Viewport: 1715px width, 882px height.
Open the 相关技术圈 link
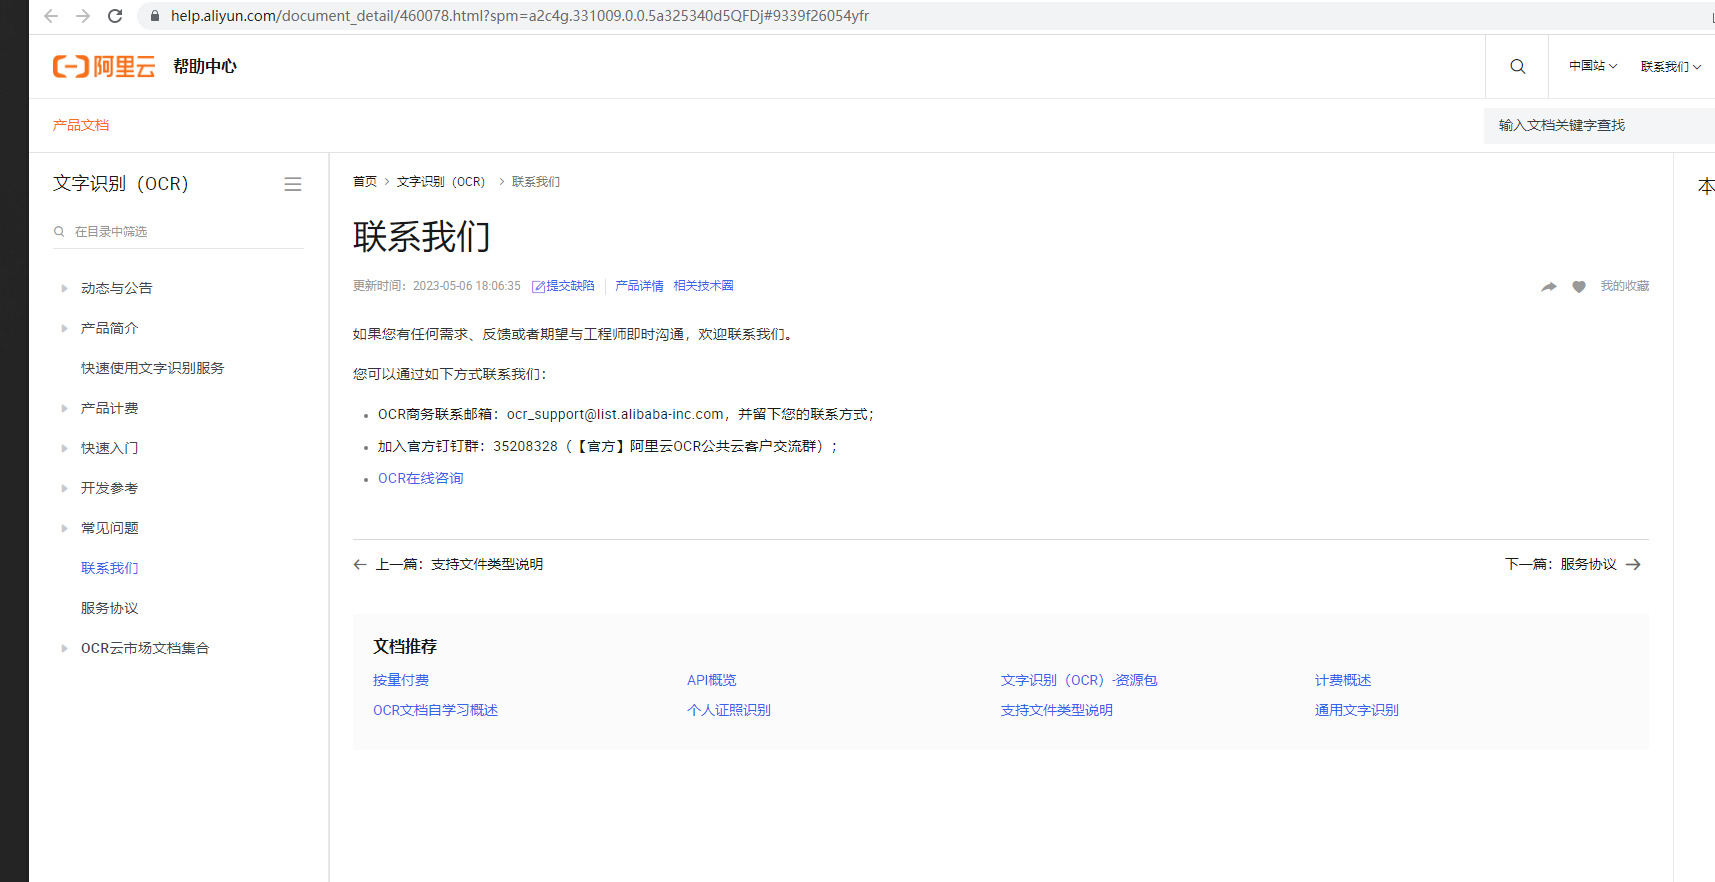pyautogui.click(x=704, y=286)
